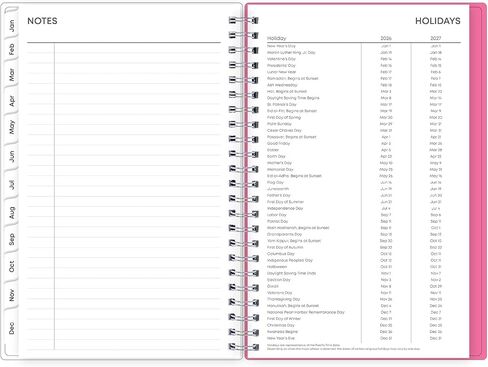Screen dimensions: 488x367
Task: Select the Feb month tab
Action: [12, 49]
